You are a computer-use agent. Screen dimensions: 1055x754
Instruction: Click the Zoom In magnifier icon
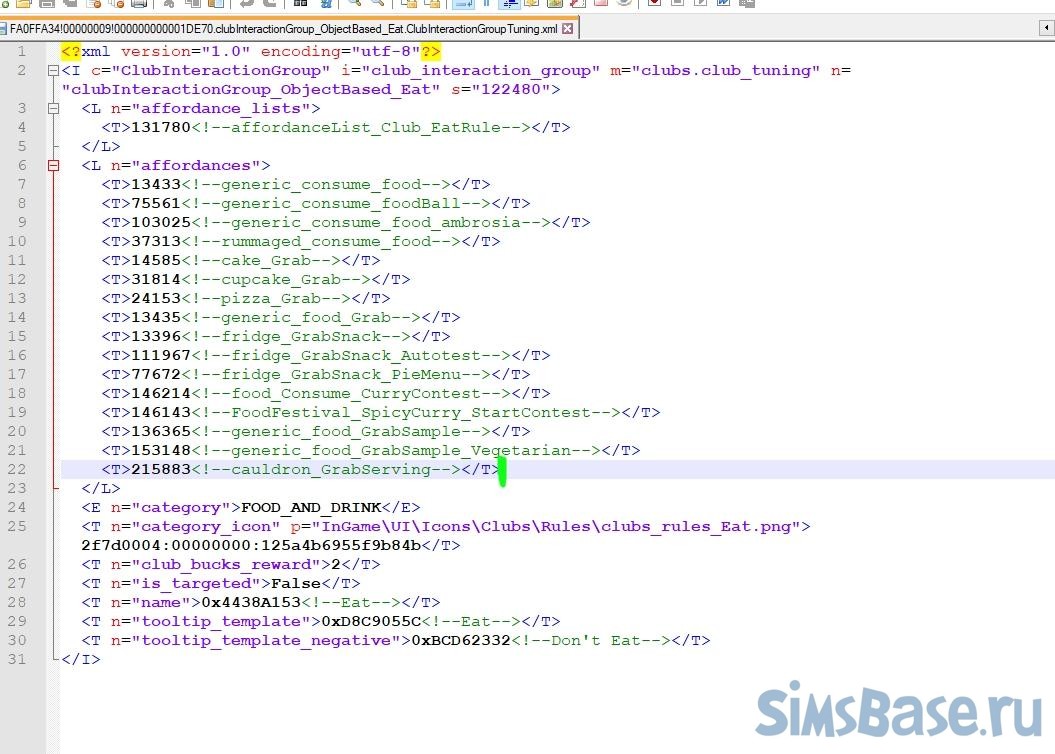(x=353, y=4)
